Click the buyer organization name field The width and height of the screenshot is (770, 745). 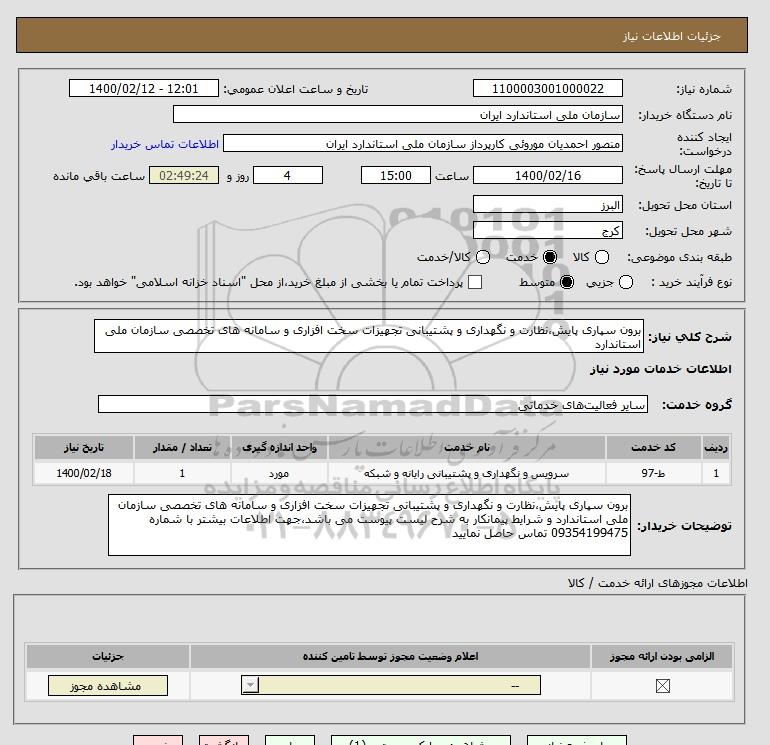coord(398,115)
